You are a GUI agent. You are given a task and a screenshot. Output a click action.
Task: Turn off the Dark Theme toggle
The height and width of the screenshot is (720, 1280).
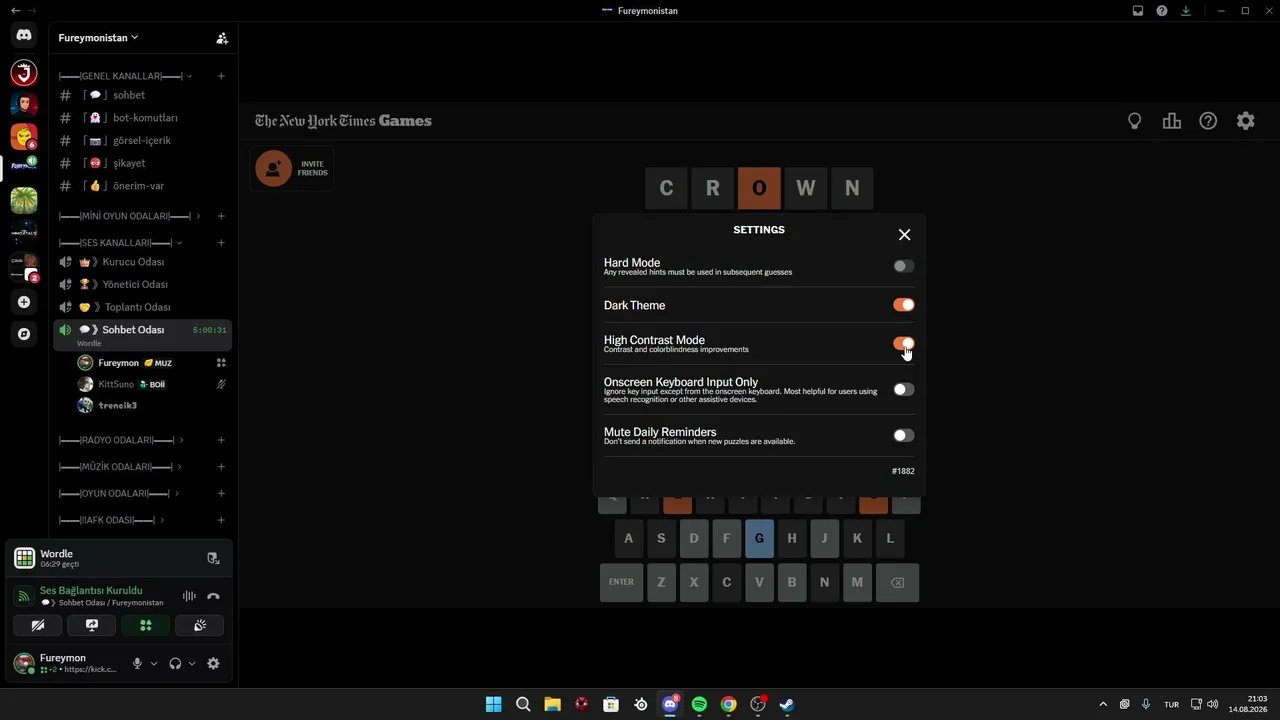coord(904,305)
